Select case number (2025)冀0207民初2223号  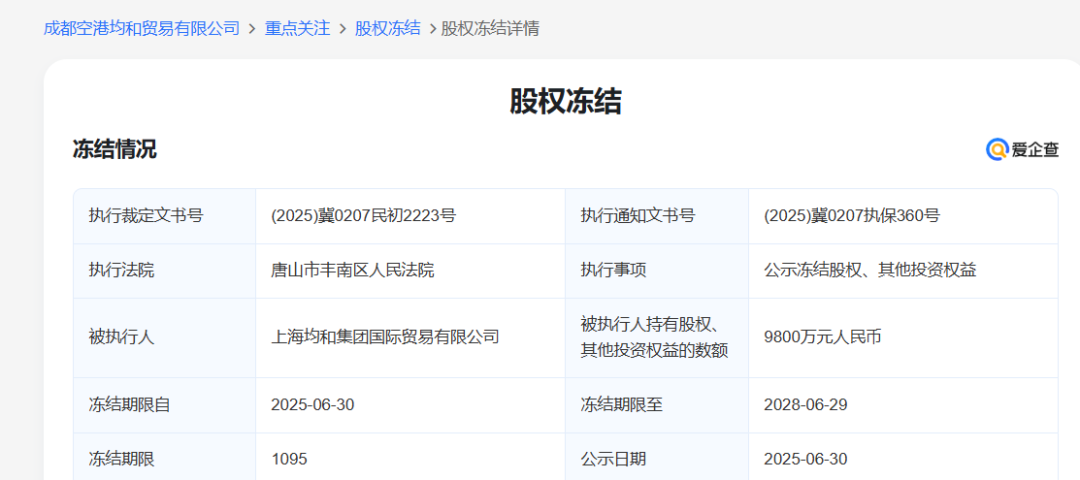pos(364,216)
